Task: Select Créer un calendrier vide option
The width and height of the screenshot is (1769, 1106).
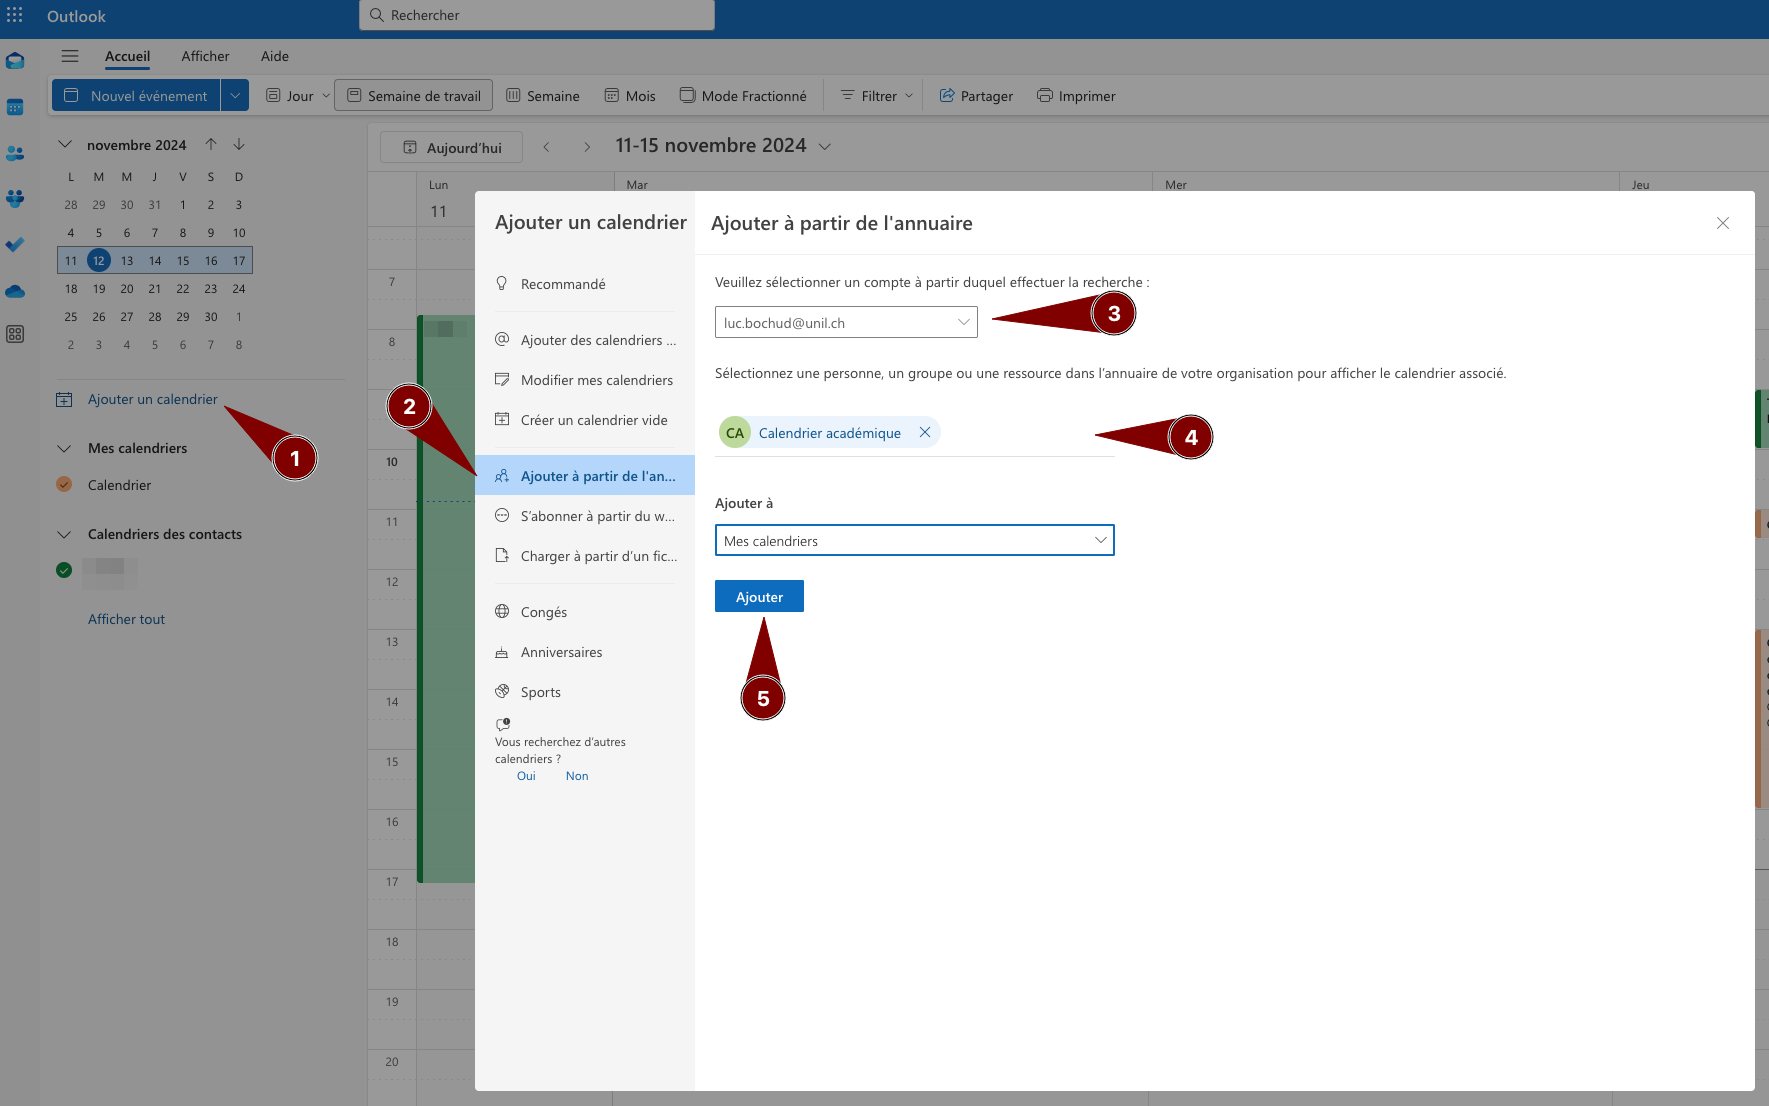Action: tap(593, 420)
